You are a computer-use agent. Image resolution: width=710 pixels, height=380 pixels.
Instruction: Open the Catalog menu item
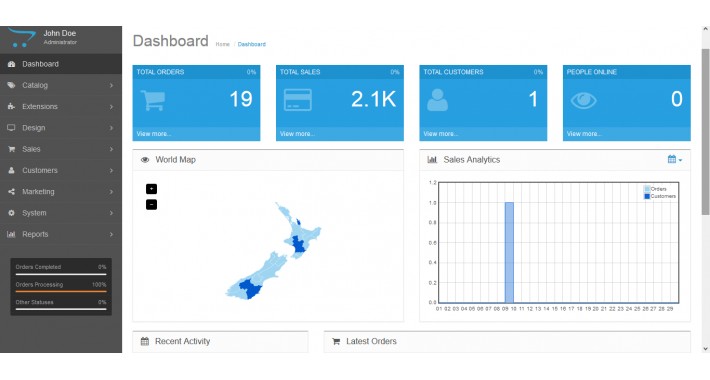tap(61, 85)
